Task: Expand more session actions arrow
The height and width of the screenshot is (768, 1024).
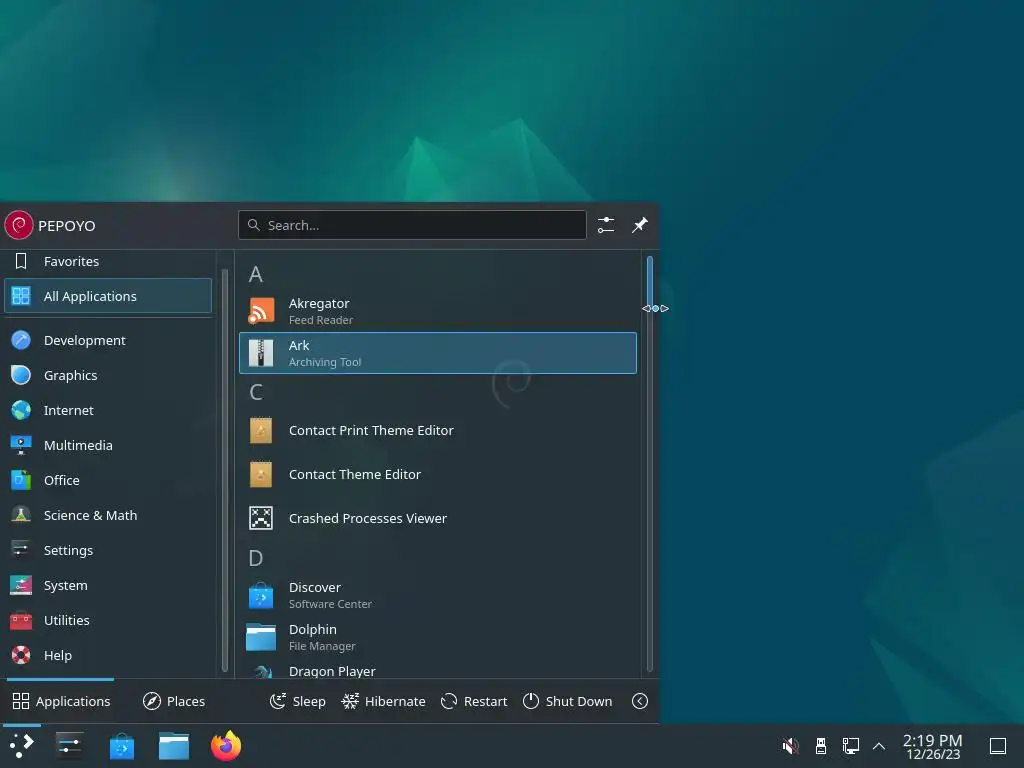Action: [x=640, y=701]
